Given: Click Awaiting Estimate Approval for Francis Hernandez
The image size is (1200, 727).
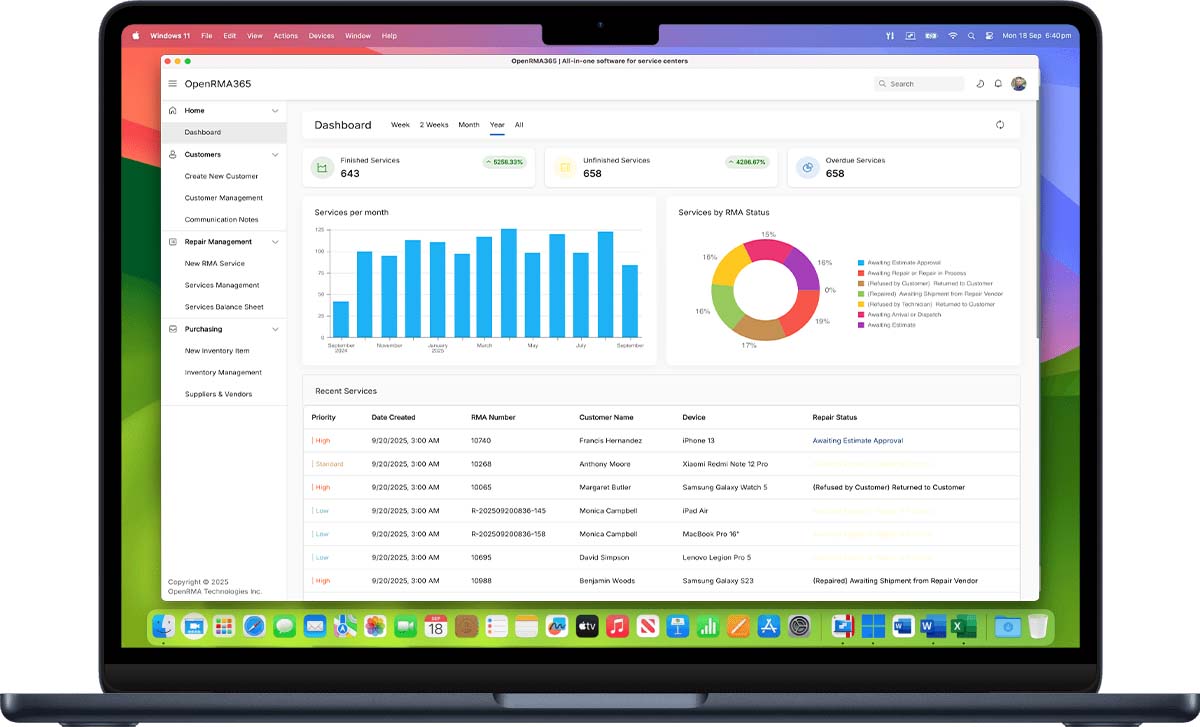Looking at the screenshot, I should click(858, 440).
